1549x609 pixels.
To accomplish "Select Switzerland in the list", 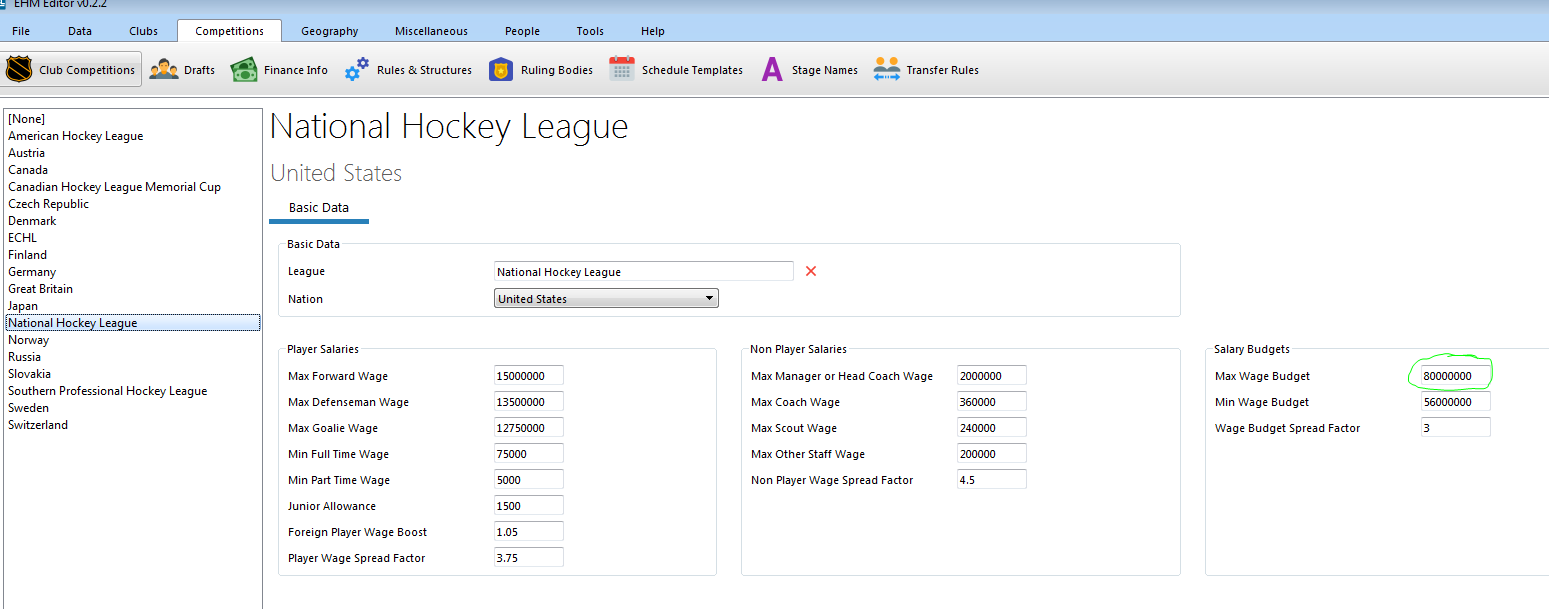I will click(132, 425).
